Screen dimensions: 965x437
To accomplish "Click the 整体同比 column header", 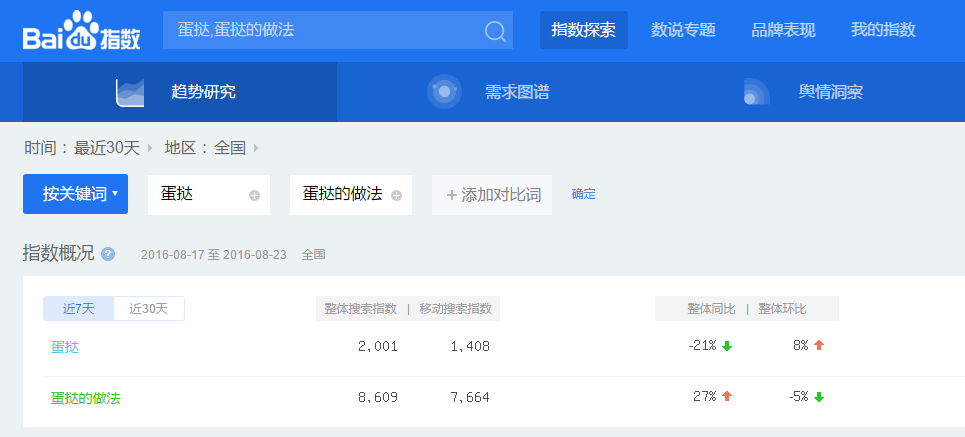I will point(711,309).
